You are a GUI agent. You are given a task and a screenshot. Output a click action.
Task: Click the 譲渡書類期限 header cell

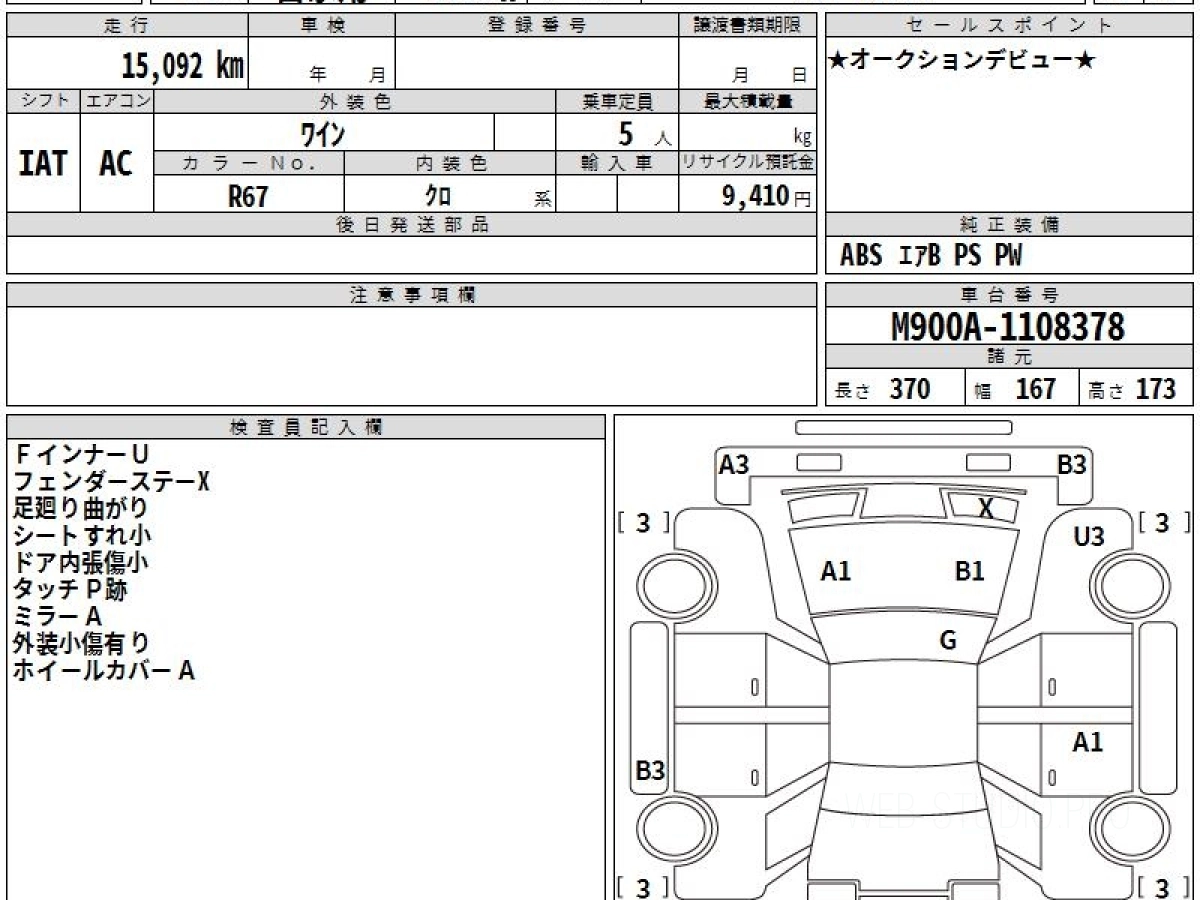pyautogui.click(x=747, y=26)
